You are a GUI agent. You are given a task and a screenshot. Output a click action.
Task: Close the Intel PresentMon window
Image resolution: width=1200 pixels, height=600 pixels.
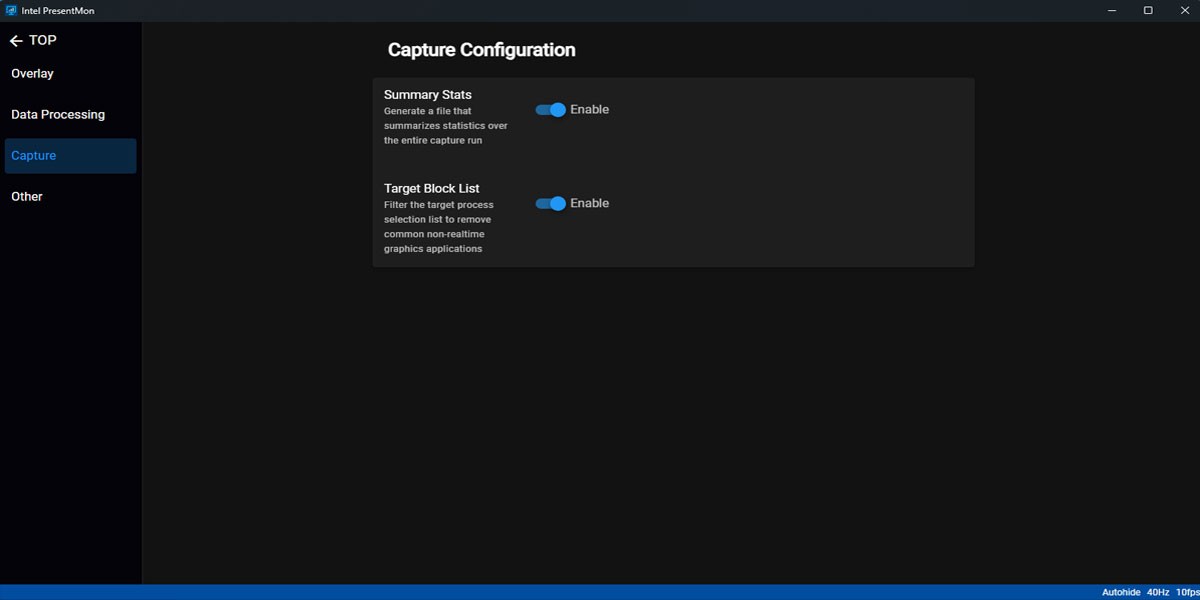tap(1183, 10)
